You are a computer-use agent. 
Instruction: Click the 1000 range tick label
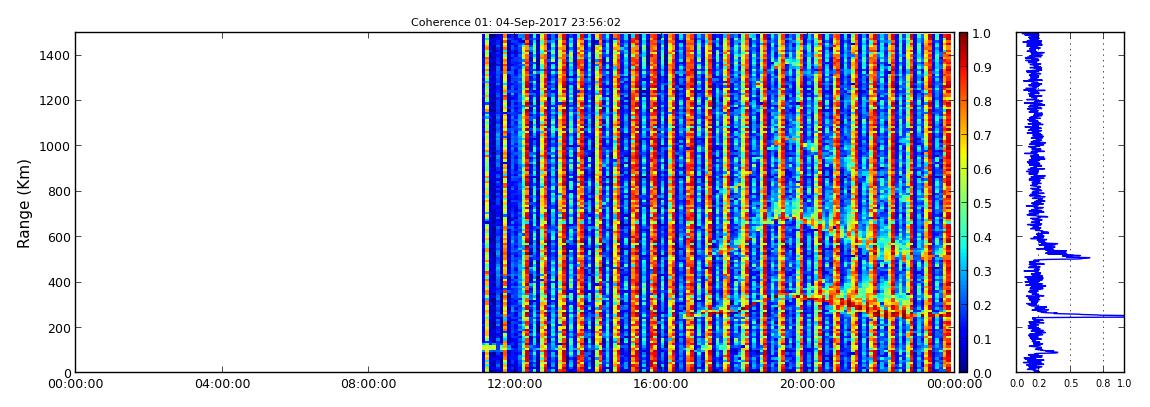point(54,147)
